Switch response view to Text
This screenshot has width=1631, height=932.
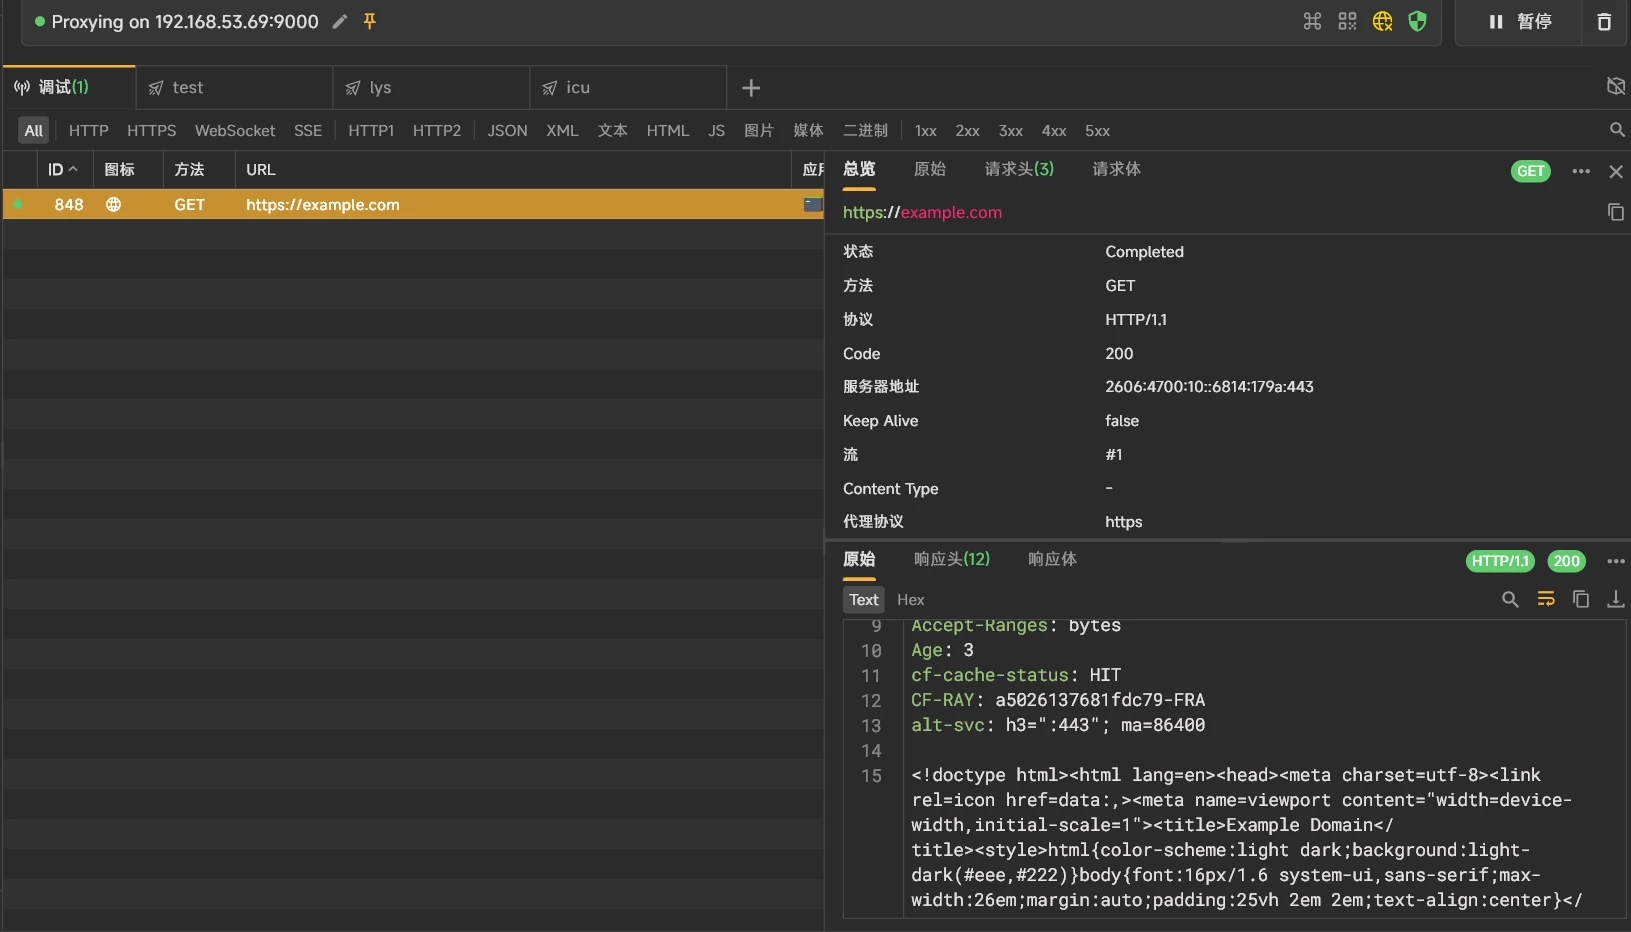pos(864,600)
